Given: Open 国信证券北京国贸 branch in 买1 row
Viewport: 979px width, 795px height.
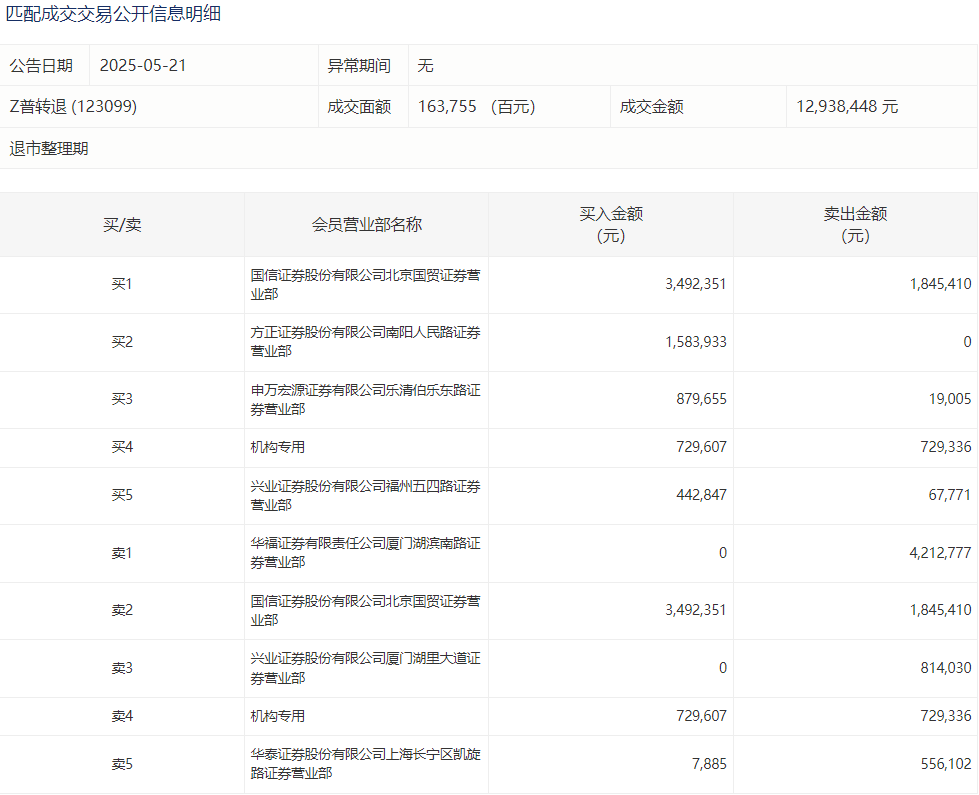Looking at the screenshot, I should tap(365, 284).
